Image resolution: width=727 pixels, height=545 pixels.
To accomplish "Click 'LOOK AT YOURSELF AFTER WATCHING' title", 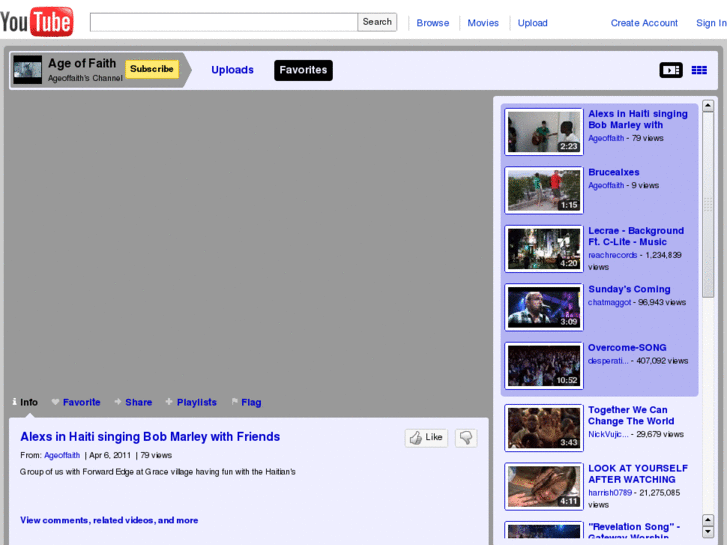I will [x=638, y=474].
